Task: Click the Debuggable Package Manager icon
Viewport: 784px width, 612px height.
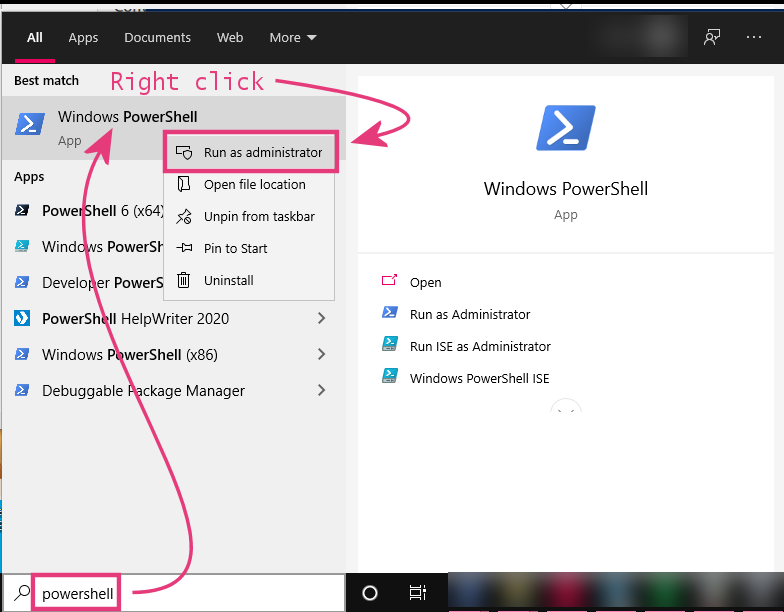Action: (22, 390)
